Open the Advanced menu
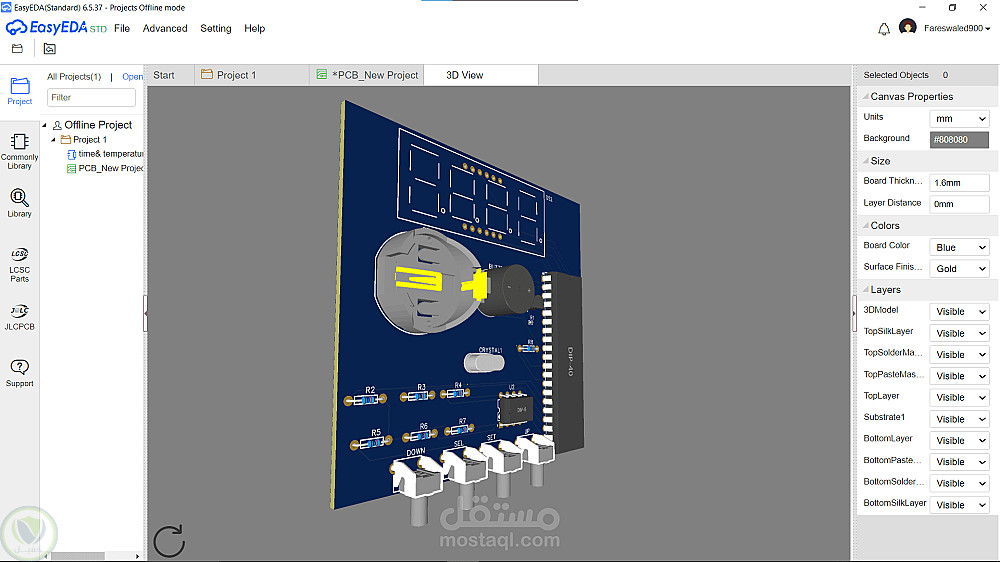The width and height of the screenshot is (1000, 562). point(165,28)
